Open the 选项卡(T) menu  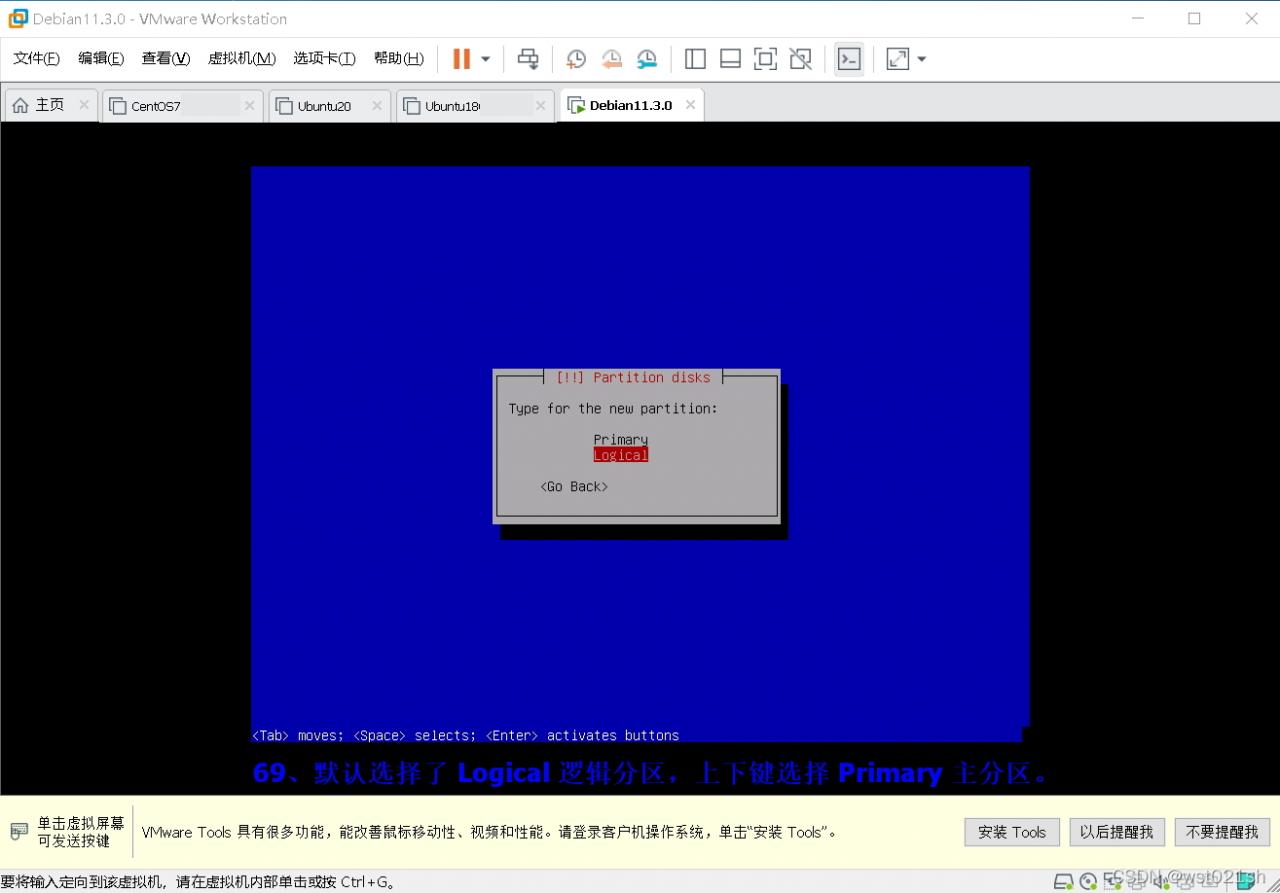tap(324, 58)
